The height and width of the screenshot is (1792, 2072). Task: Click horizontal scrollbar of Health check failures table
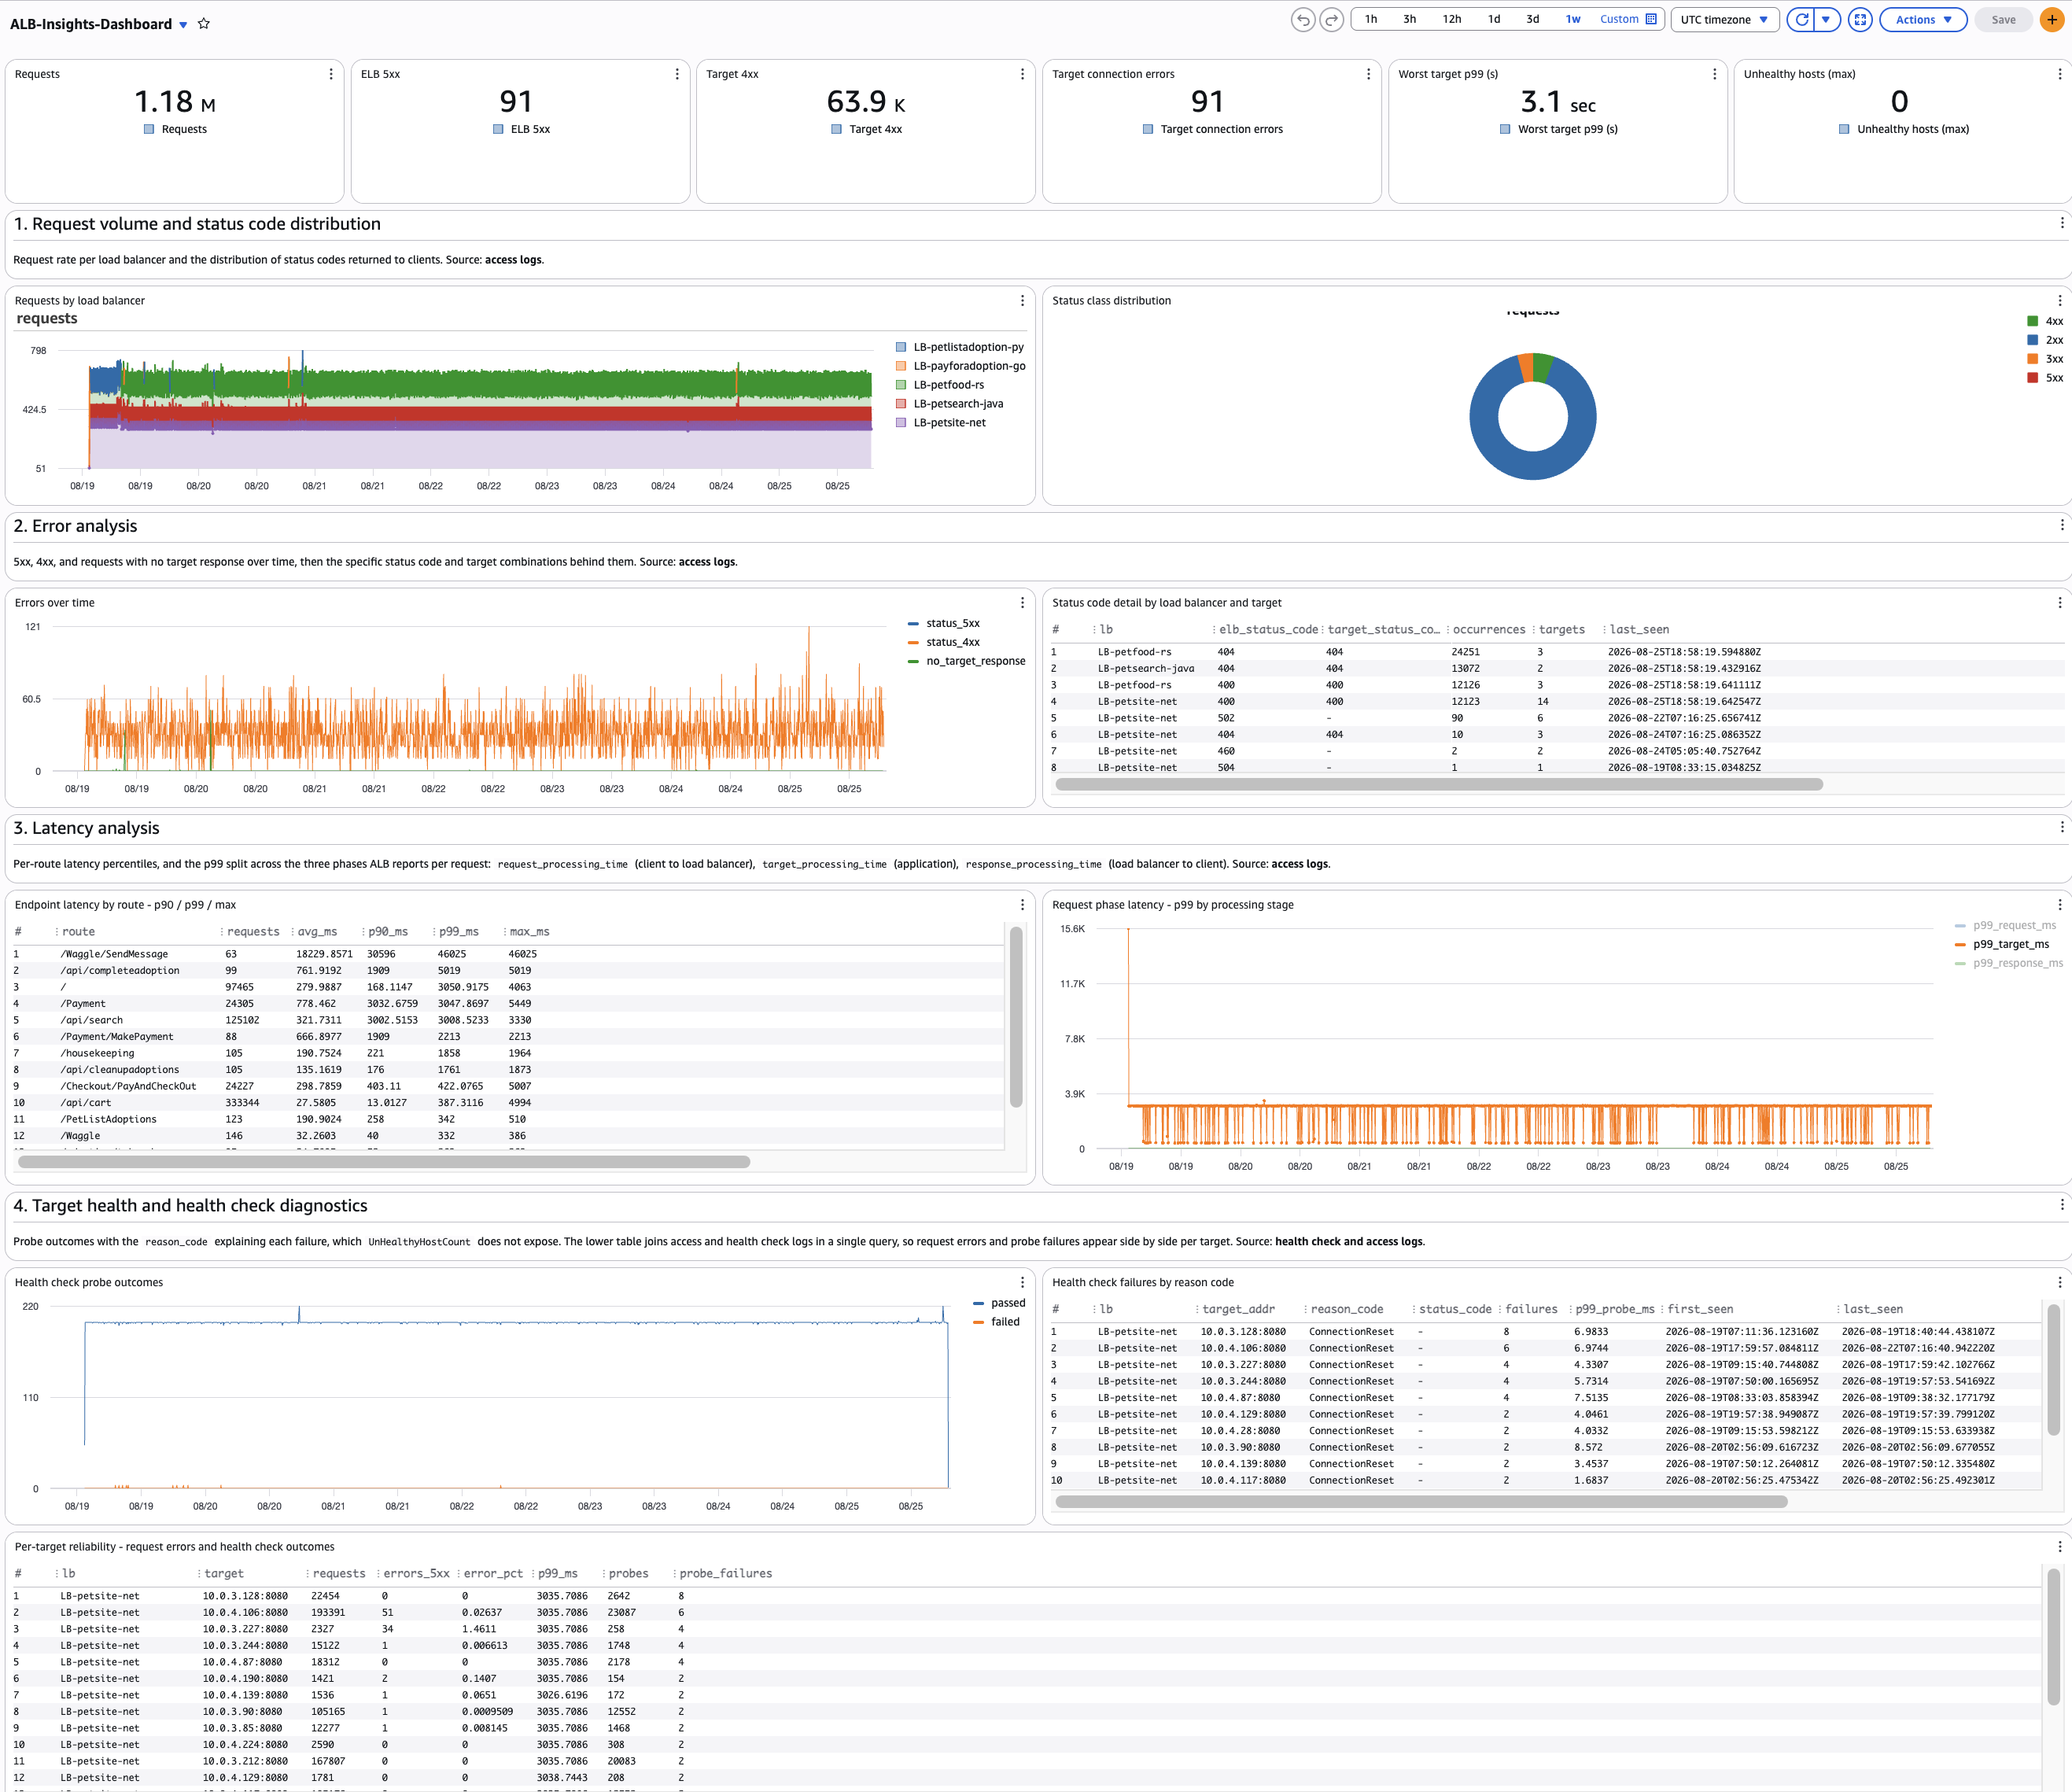click(1421, 1501)
